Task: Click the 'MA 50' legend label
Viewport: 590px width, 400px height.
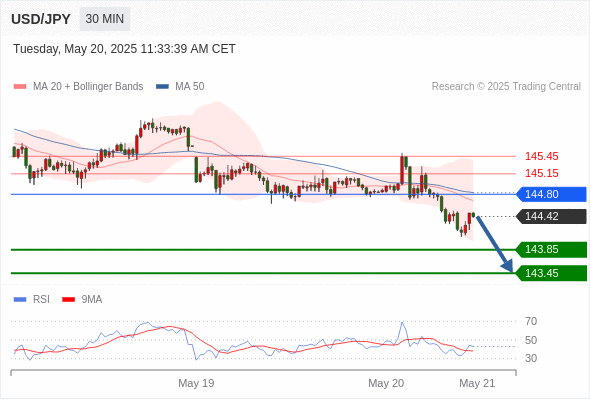Action: coord(190,87)
